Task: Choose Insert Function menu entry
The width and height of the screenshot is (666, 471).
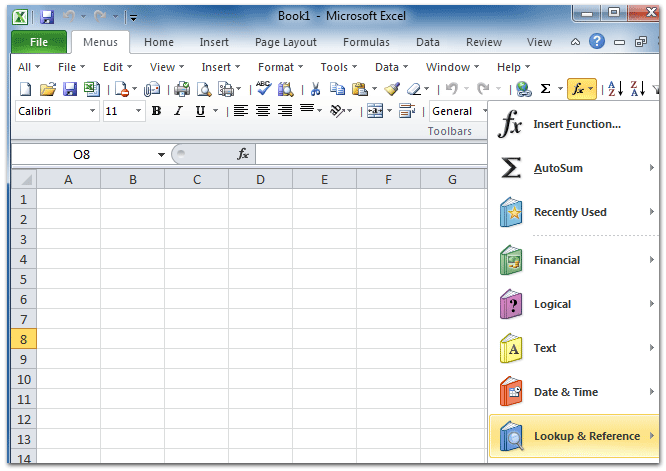Action: [573, 124]
